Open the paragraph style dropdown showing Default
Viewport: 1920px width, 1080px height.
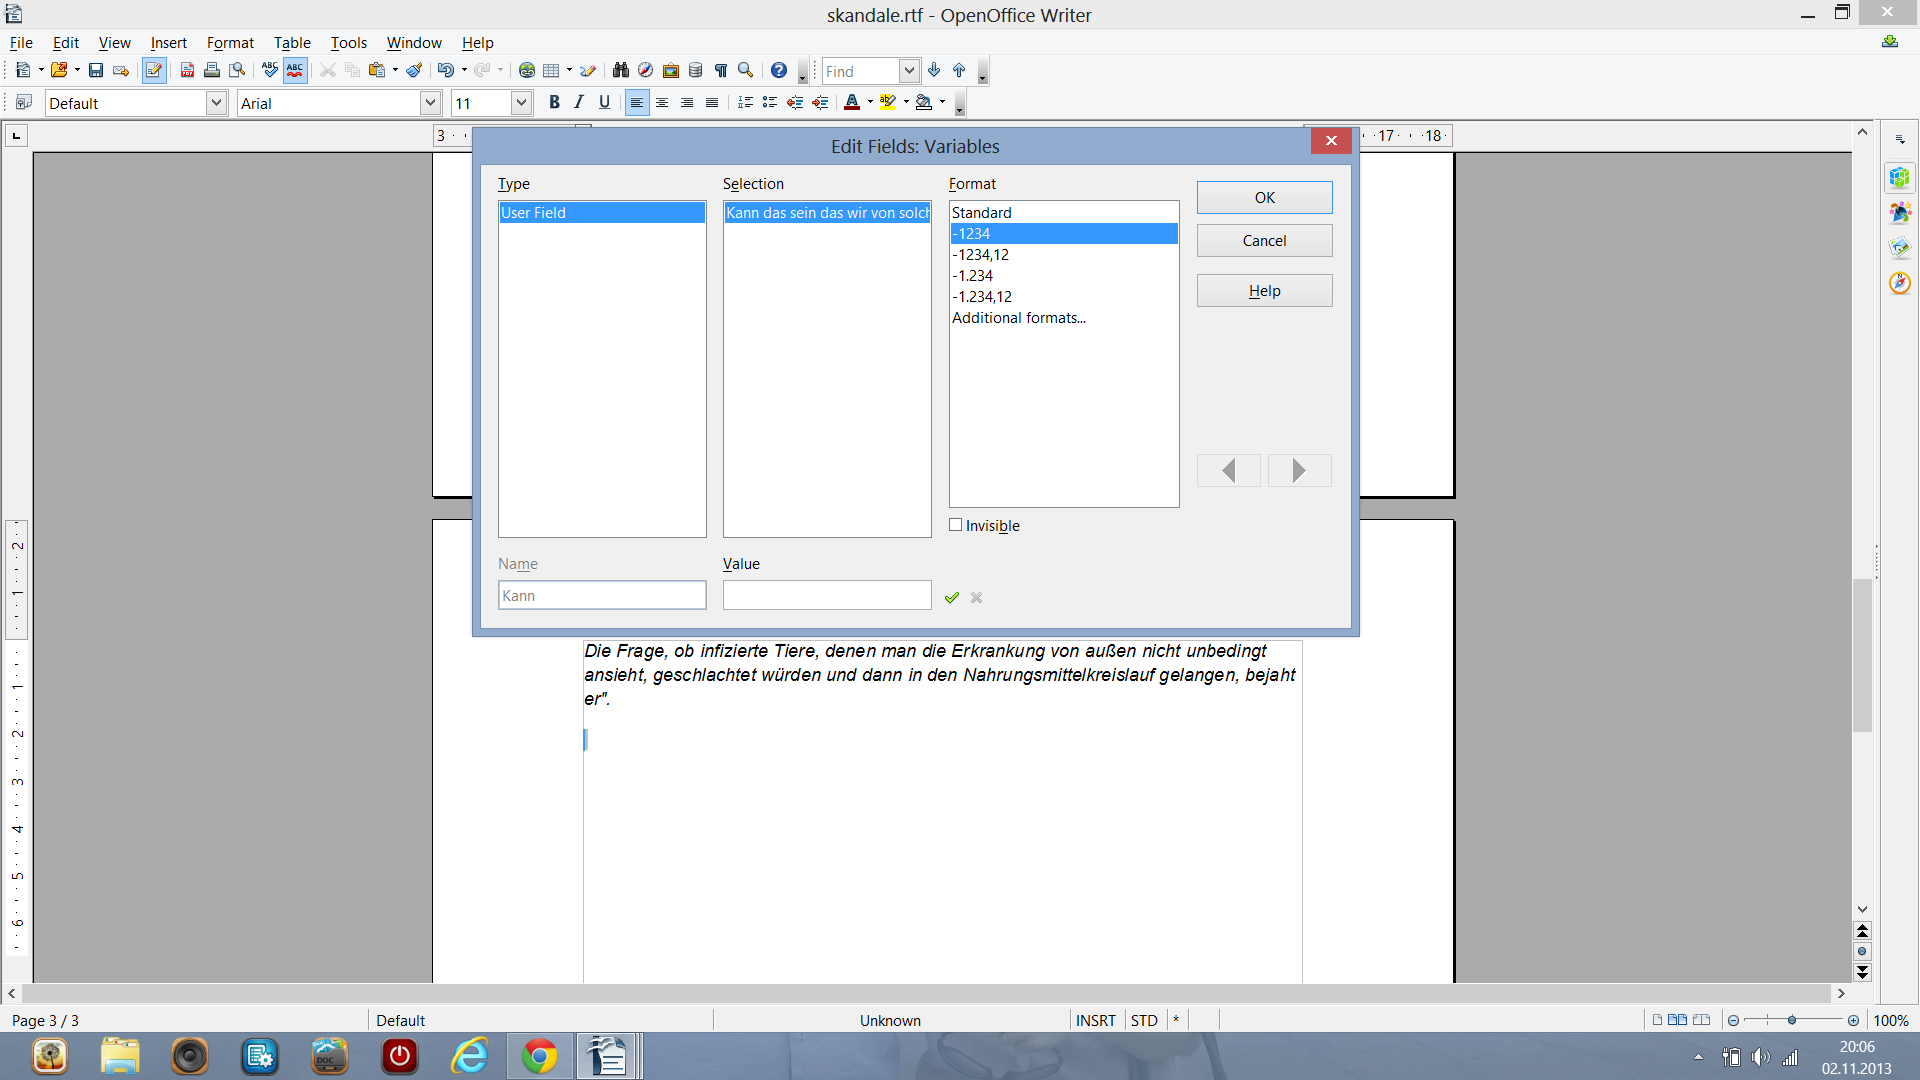[x=216, y=102]
